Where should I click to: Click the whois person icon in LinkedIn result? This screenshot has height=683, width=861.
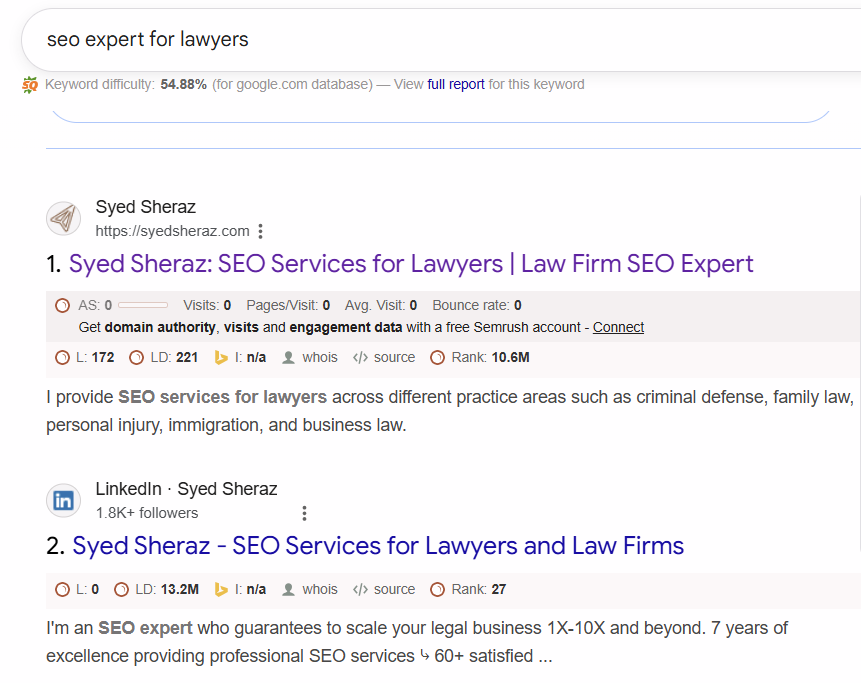pos(288,590)
